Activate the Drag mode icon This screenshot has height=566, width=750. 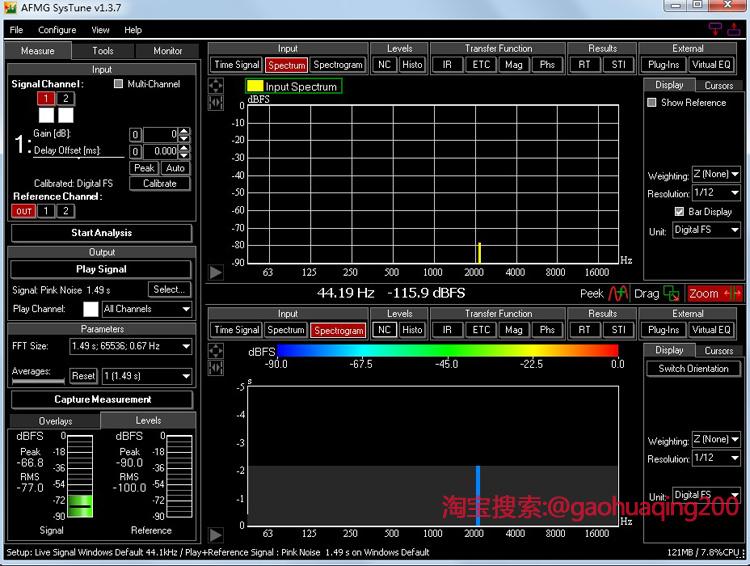[672, 293]
